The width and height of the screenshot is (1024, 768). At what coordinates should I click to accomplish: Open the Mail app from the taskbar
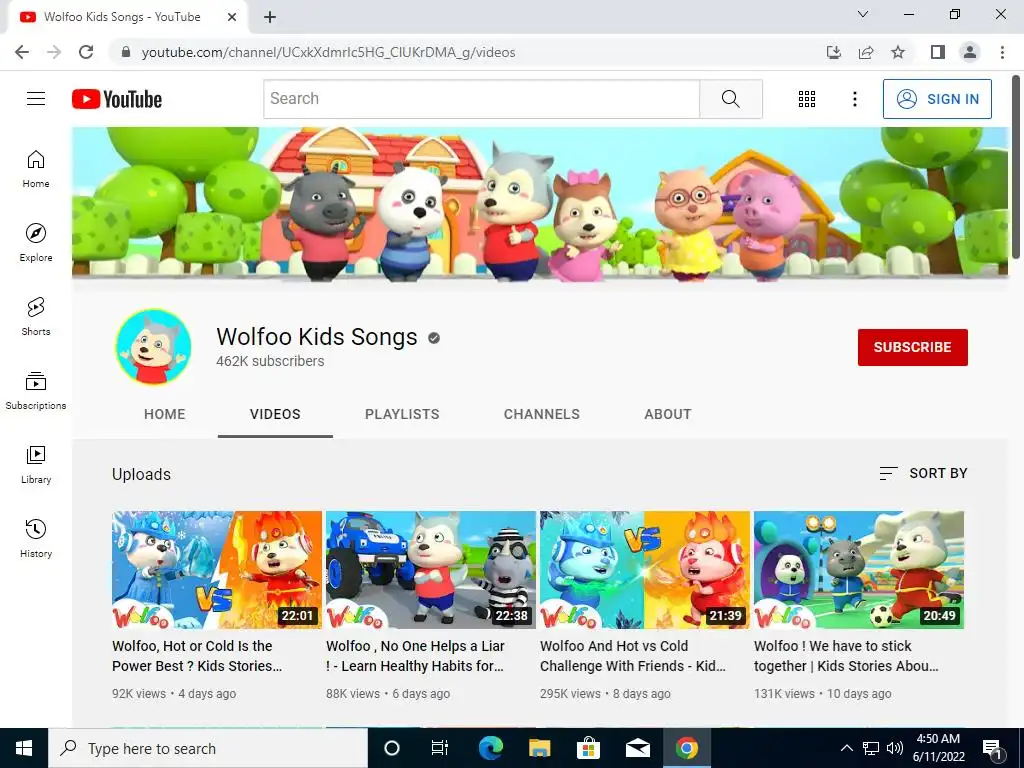coord(637,748)
